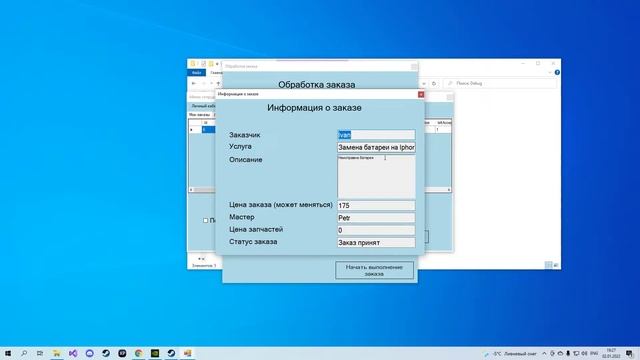Open the black square app icon on taskbar
Screen dimensions: 640x360
(122, 353)
